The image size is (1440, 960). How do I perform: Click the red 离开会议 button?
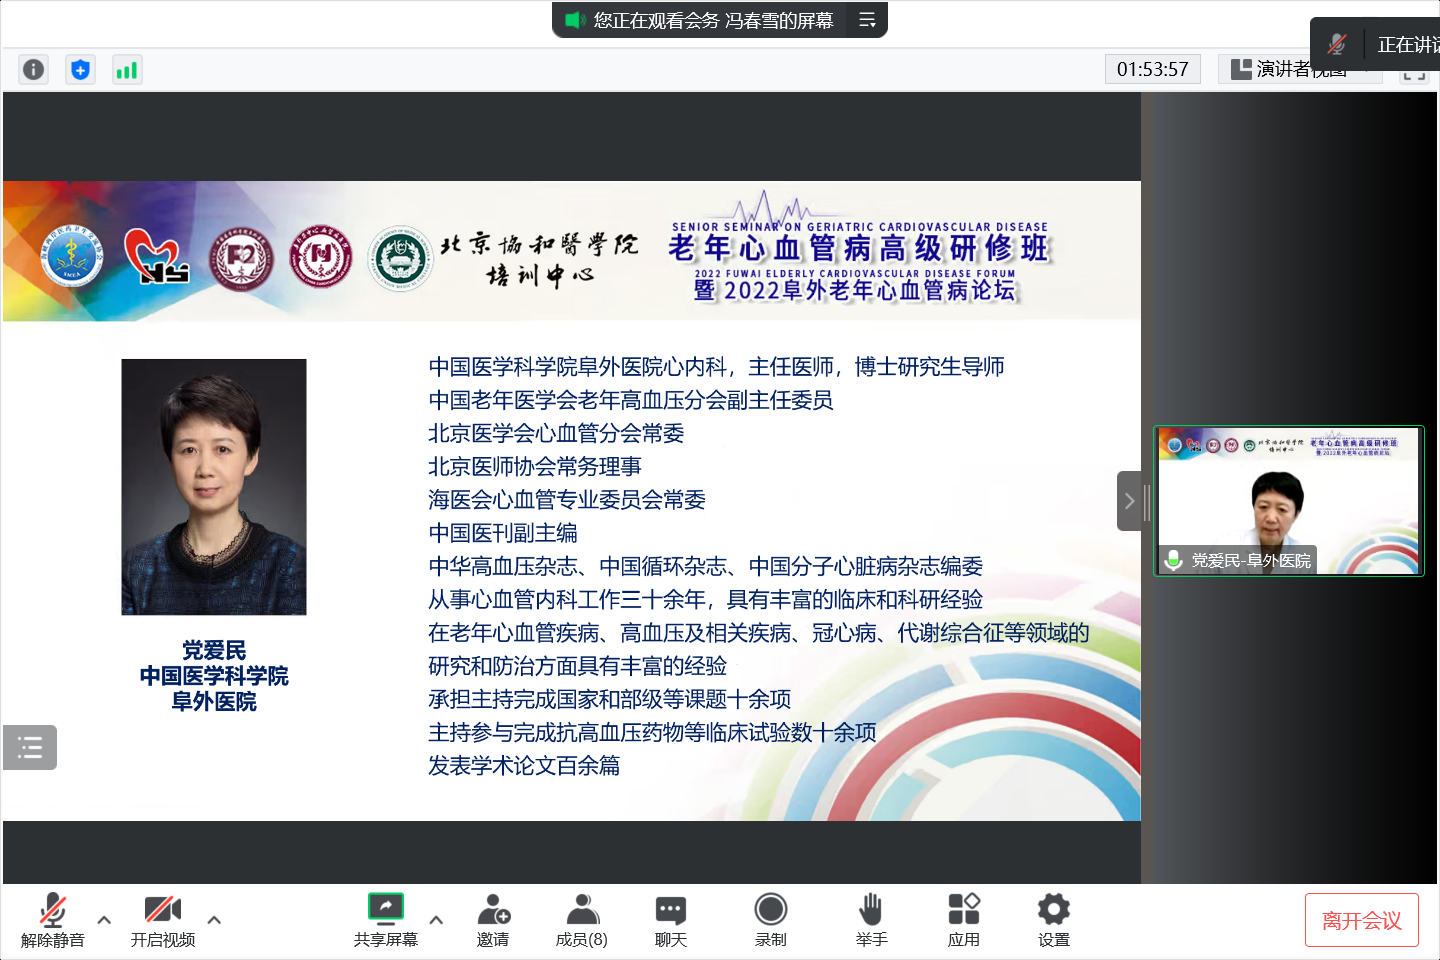[1361, 920]
